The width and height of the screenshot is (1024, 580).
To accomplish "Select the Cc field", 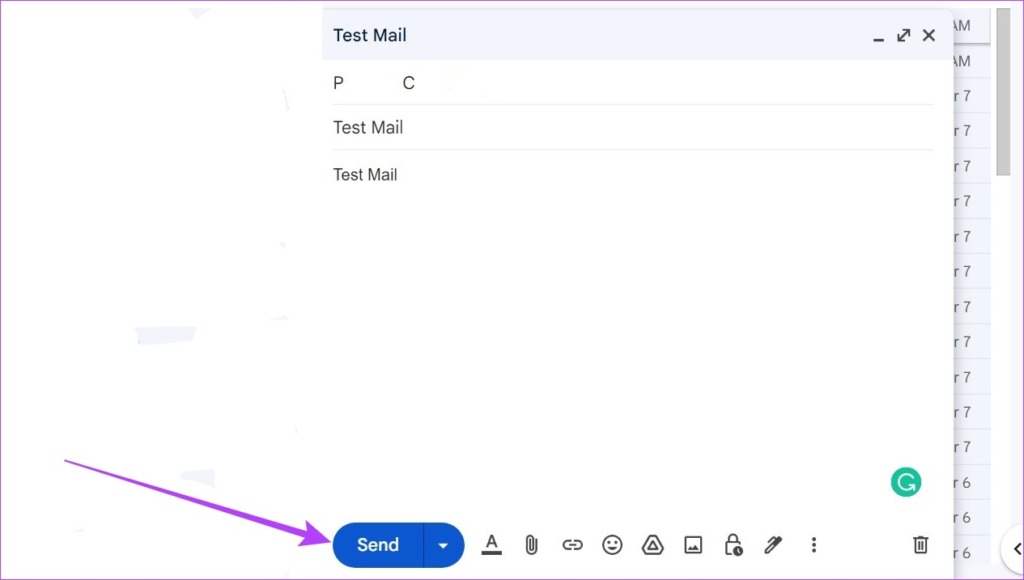I will (408, 83).
